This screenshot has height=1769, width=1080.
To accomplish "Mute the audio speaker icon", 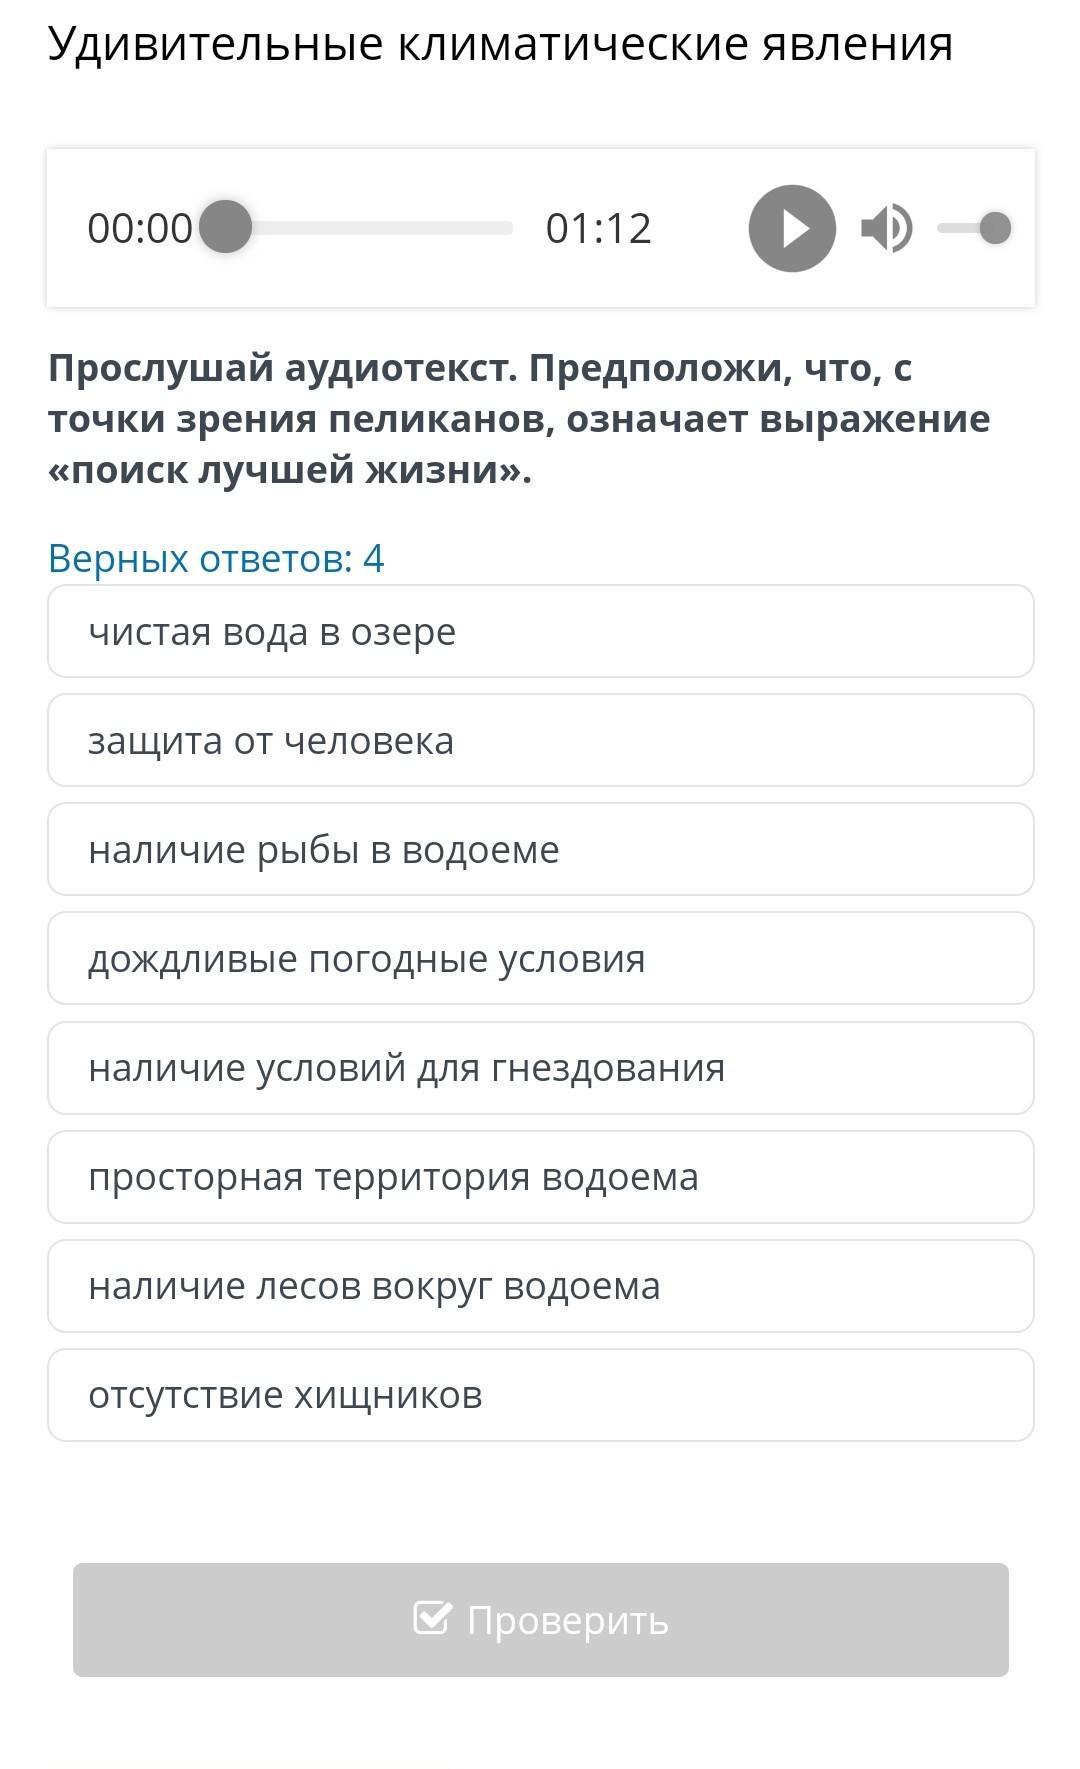I will 886,228.
